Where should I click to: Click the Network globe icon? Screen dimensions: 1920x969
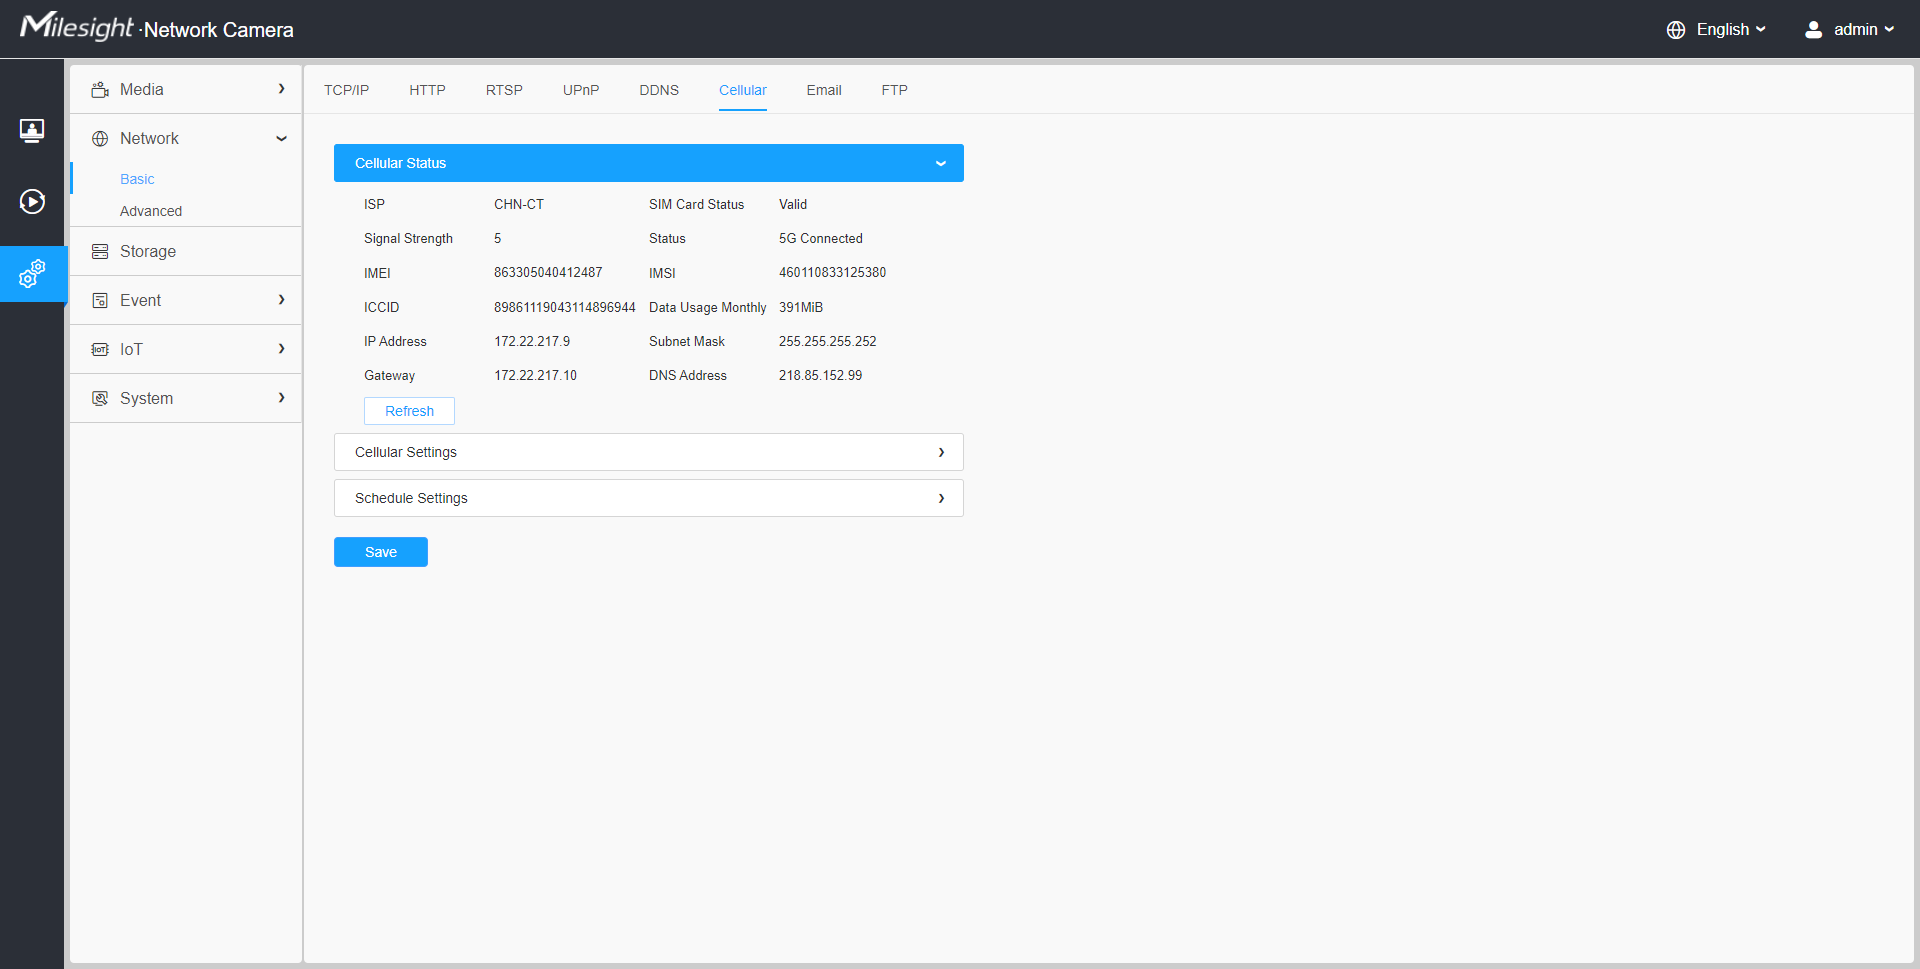pyautogui.click(x=100, y=139)
